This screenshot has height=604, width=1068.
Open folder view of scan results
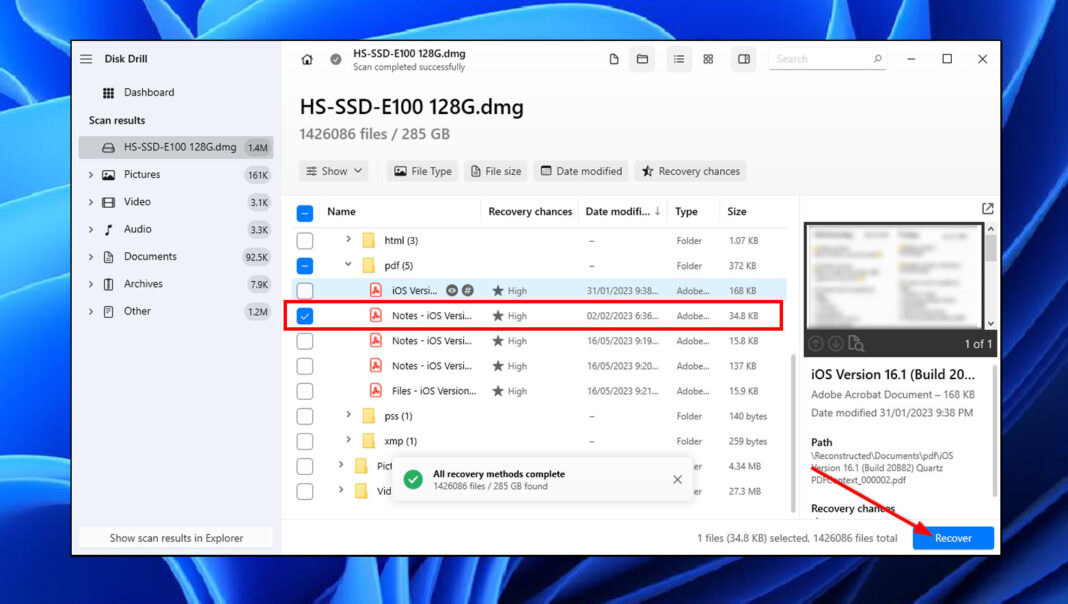pos(642,59)
